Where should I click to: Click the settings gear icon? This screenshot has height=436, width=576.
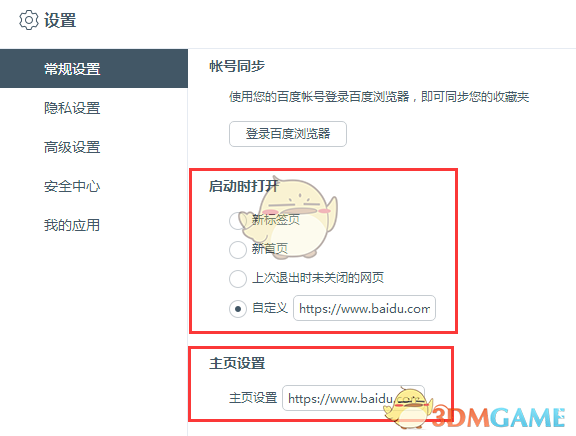click(x=29, y=20)
